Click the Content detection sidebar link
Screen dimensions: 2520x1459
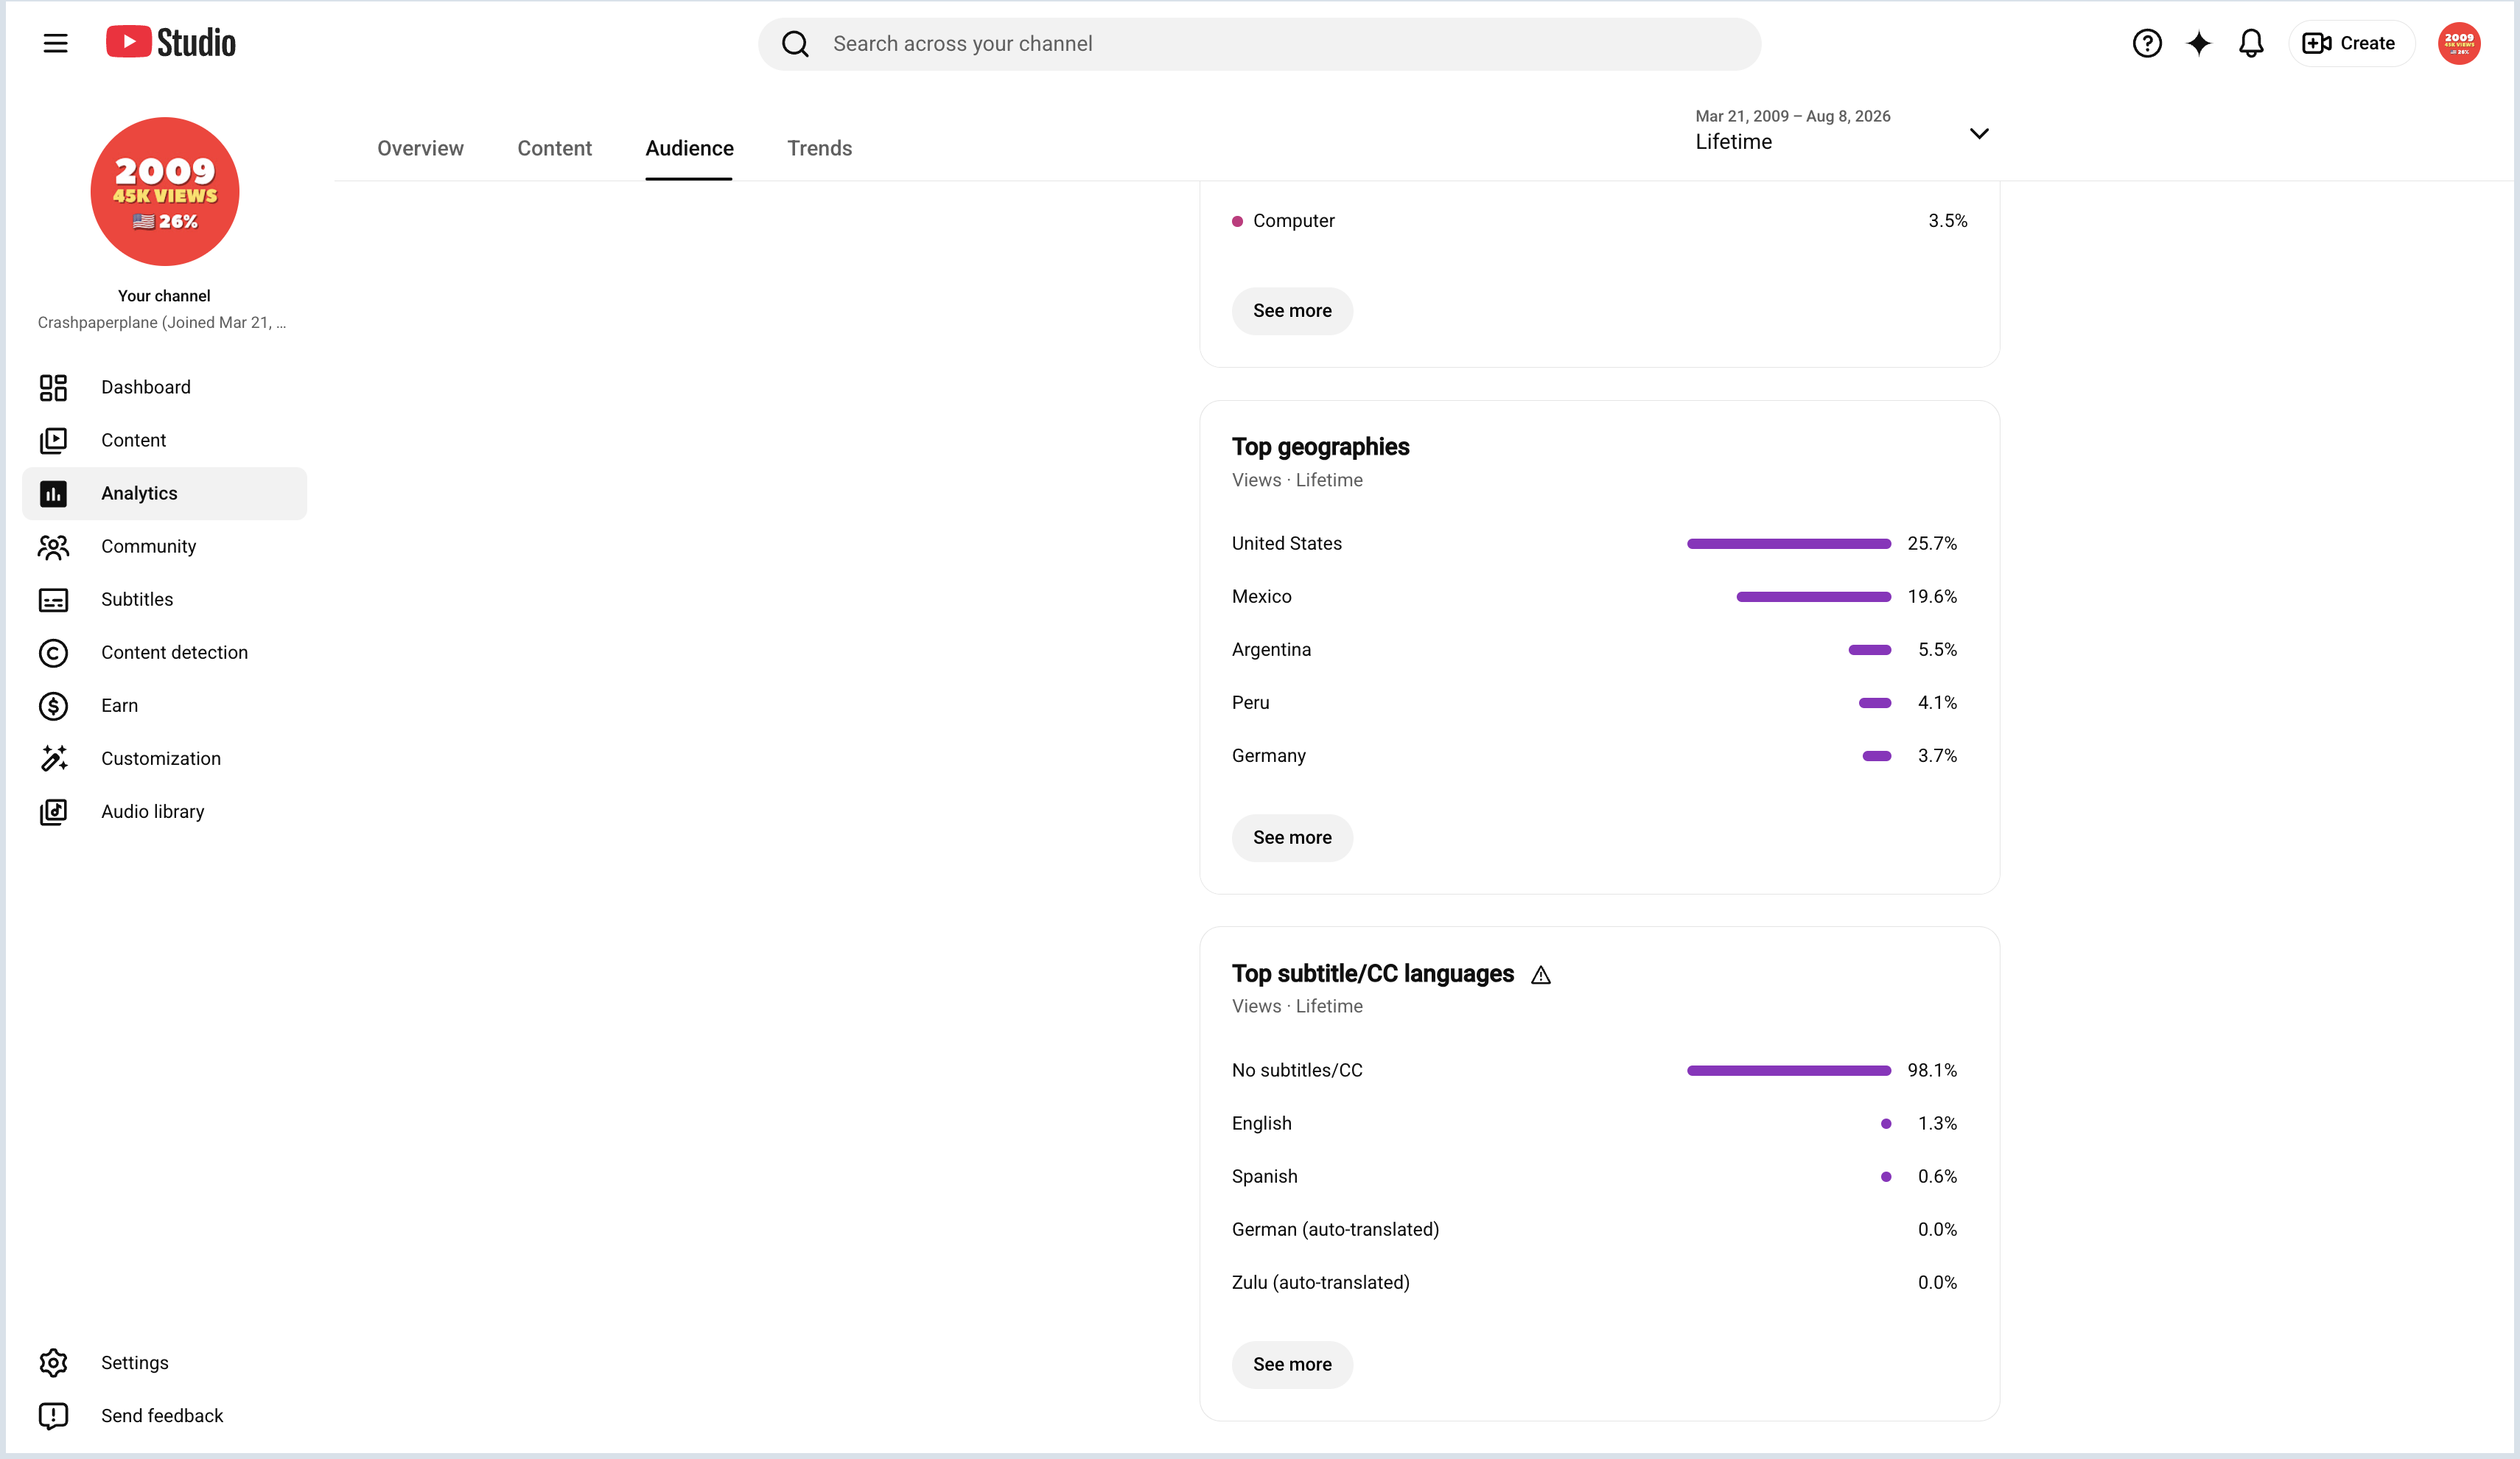coord(164,652)
